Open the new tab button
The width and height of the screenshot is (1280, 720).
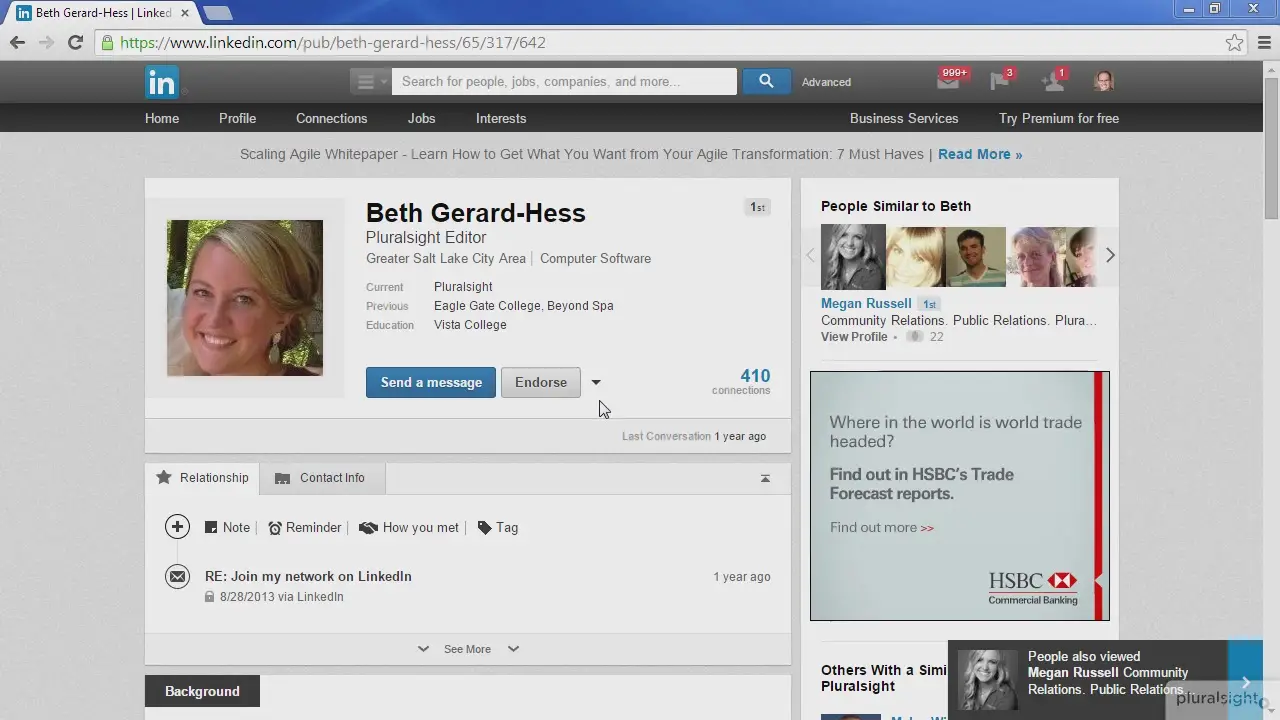pyautogui.click(x=217, y=13)
